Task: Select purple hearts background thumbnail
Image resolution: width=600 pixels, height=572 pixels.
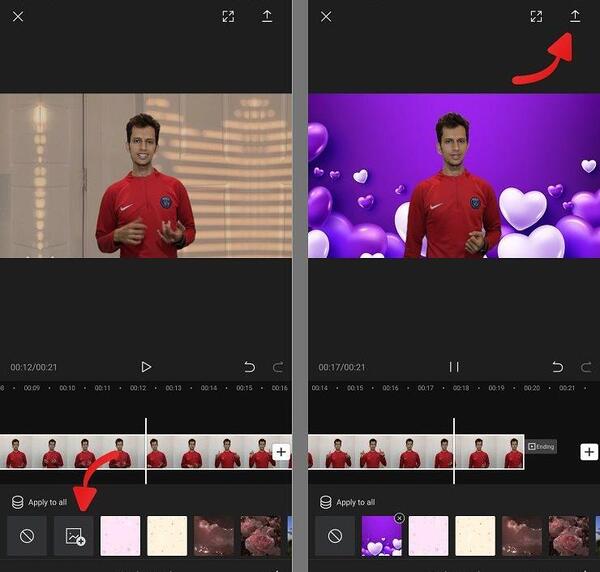Action: coord(382,536)
